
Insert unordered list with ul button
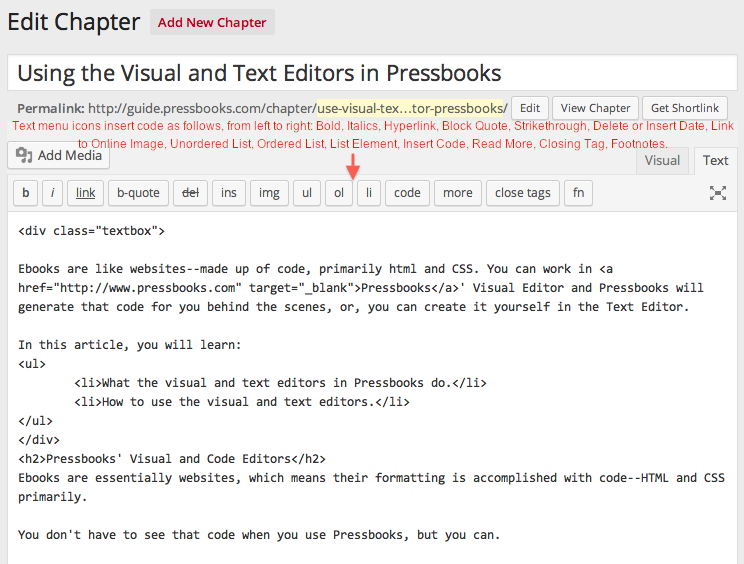pyautogui.click(x=307, y=193)
